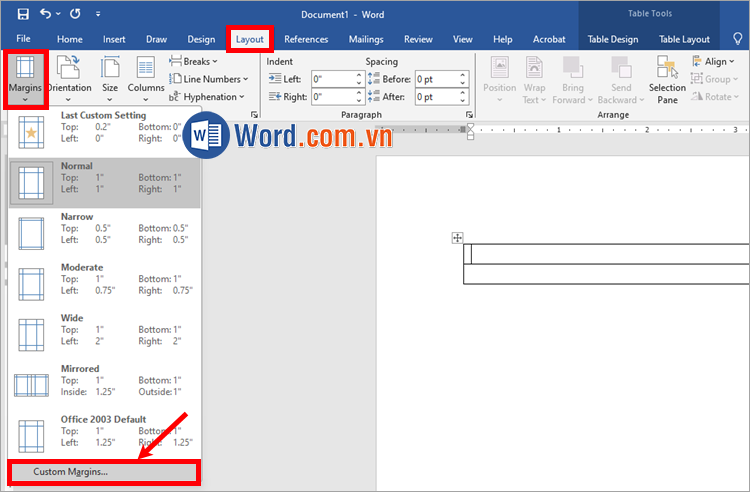Increase Indent Left with up spinner

359,75
